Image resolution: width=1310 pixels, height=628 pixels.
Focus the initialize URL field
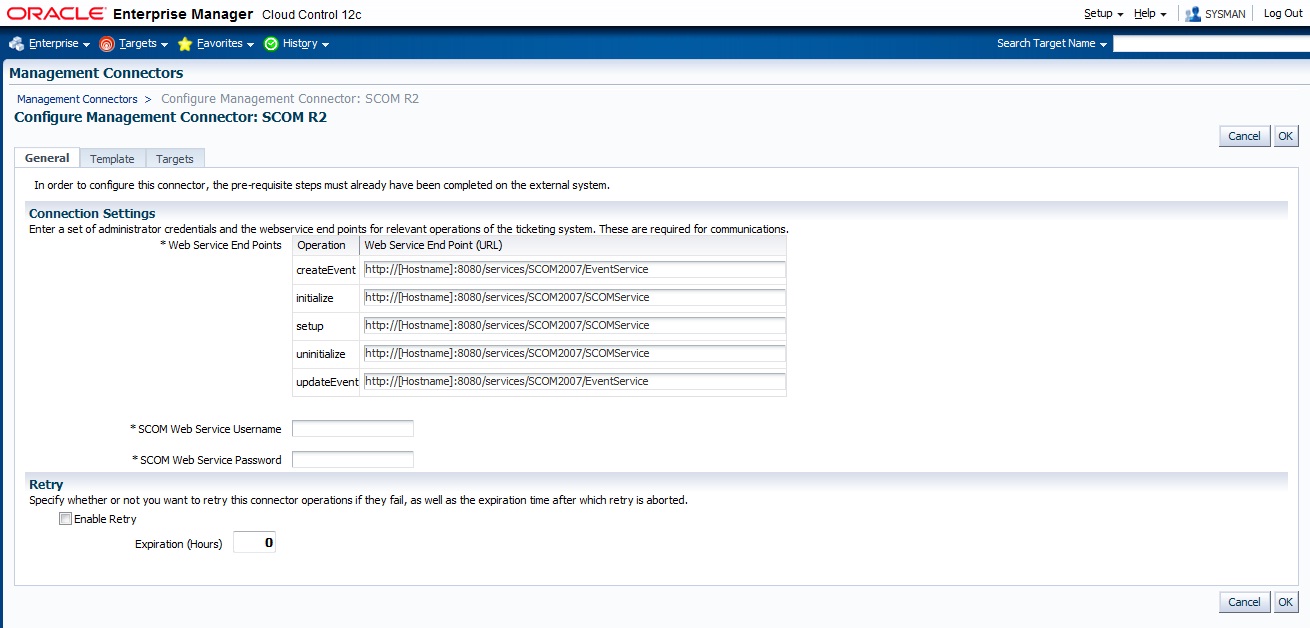click(x=574, y=298)
